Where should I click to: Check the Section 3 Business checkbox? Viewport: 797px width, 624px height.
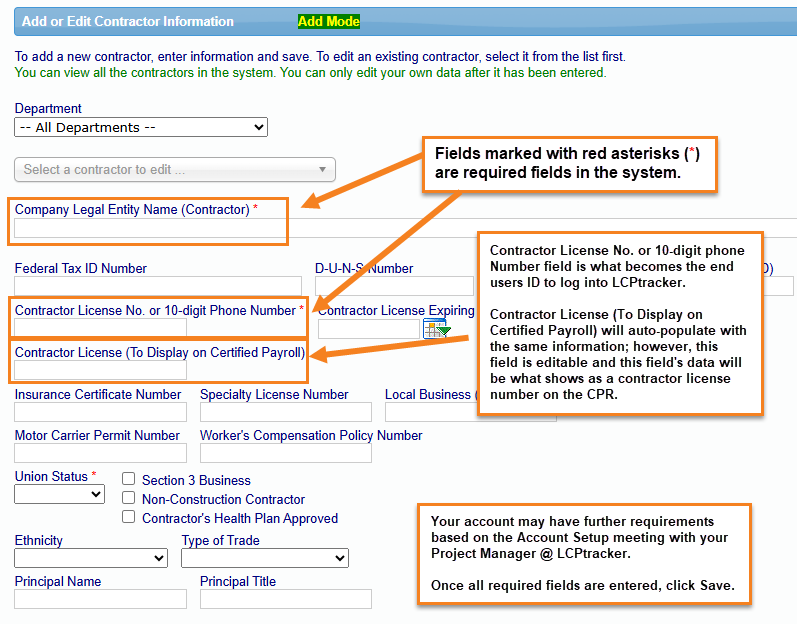[129, 479]
